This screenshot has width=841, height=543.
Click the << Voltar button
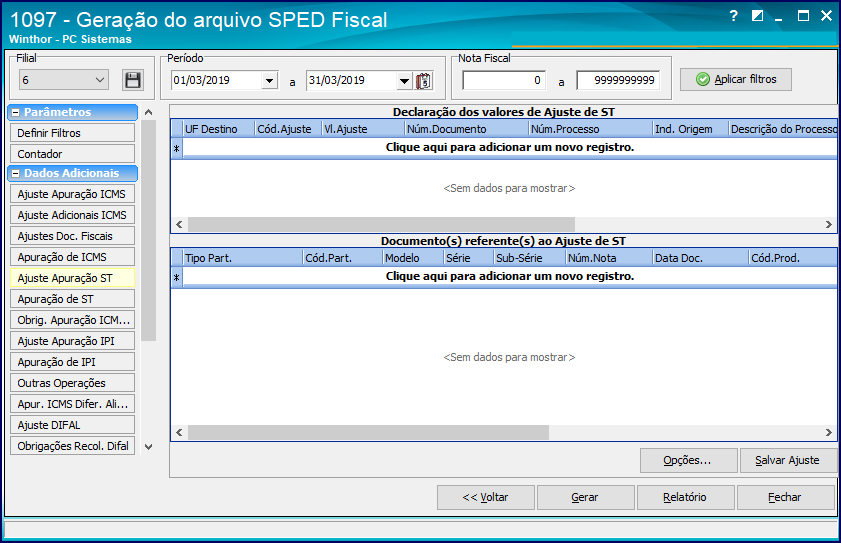pos(485,497)
